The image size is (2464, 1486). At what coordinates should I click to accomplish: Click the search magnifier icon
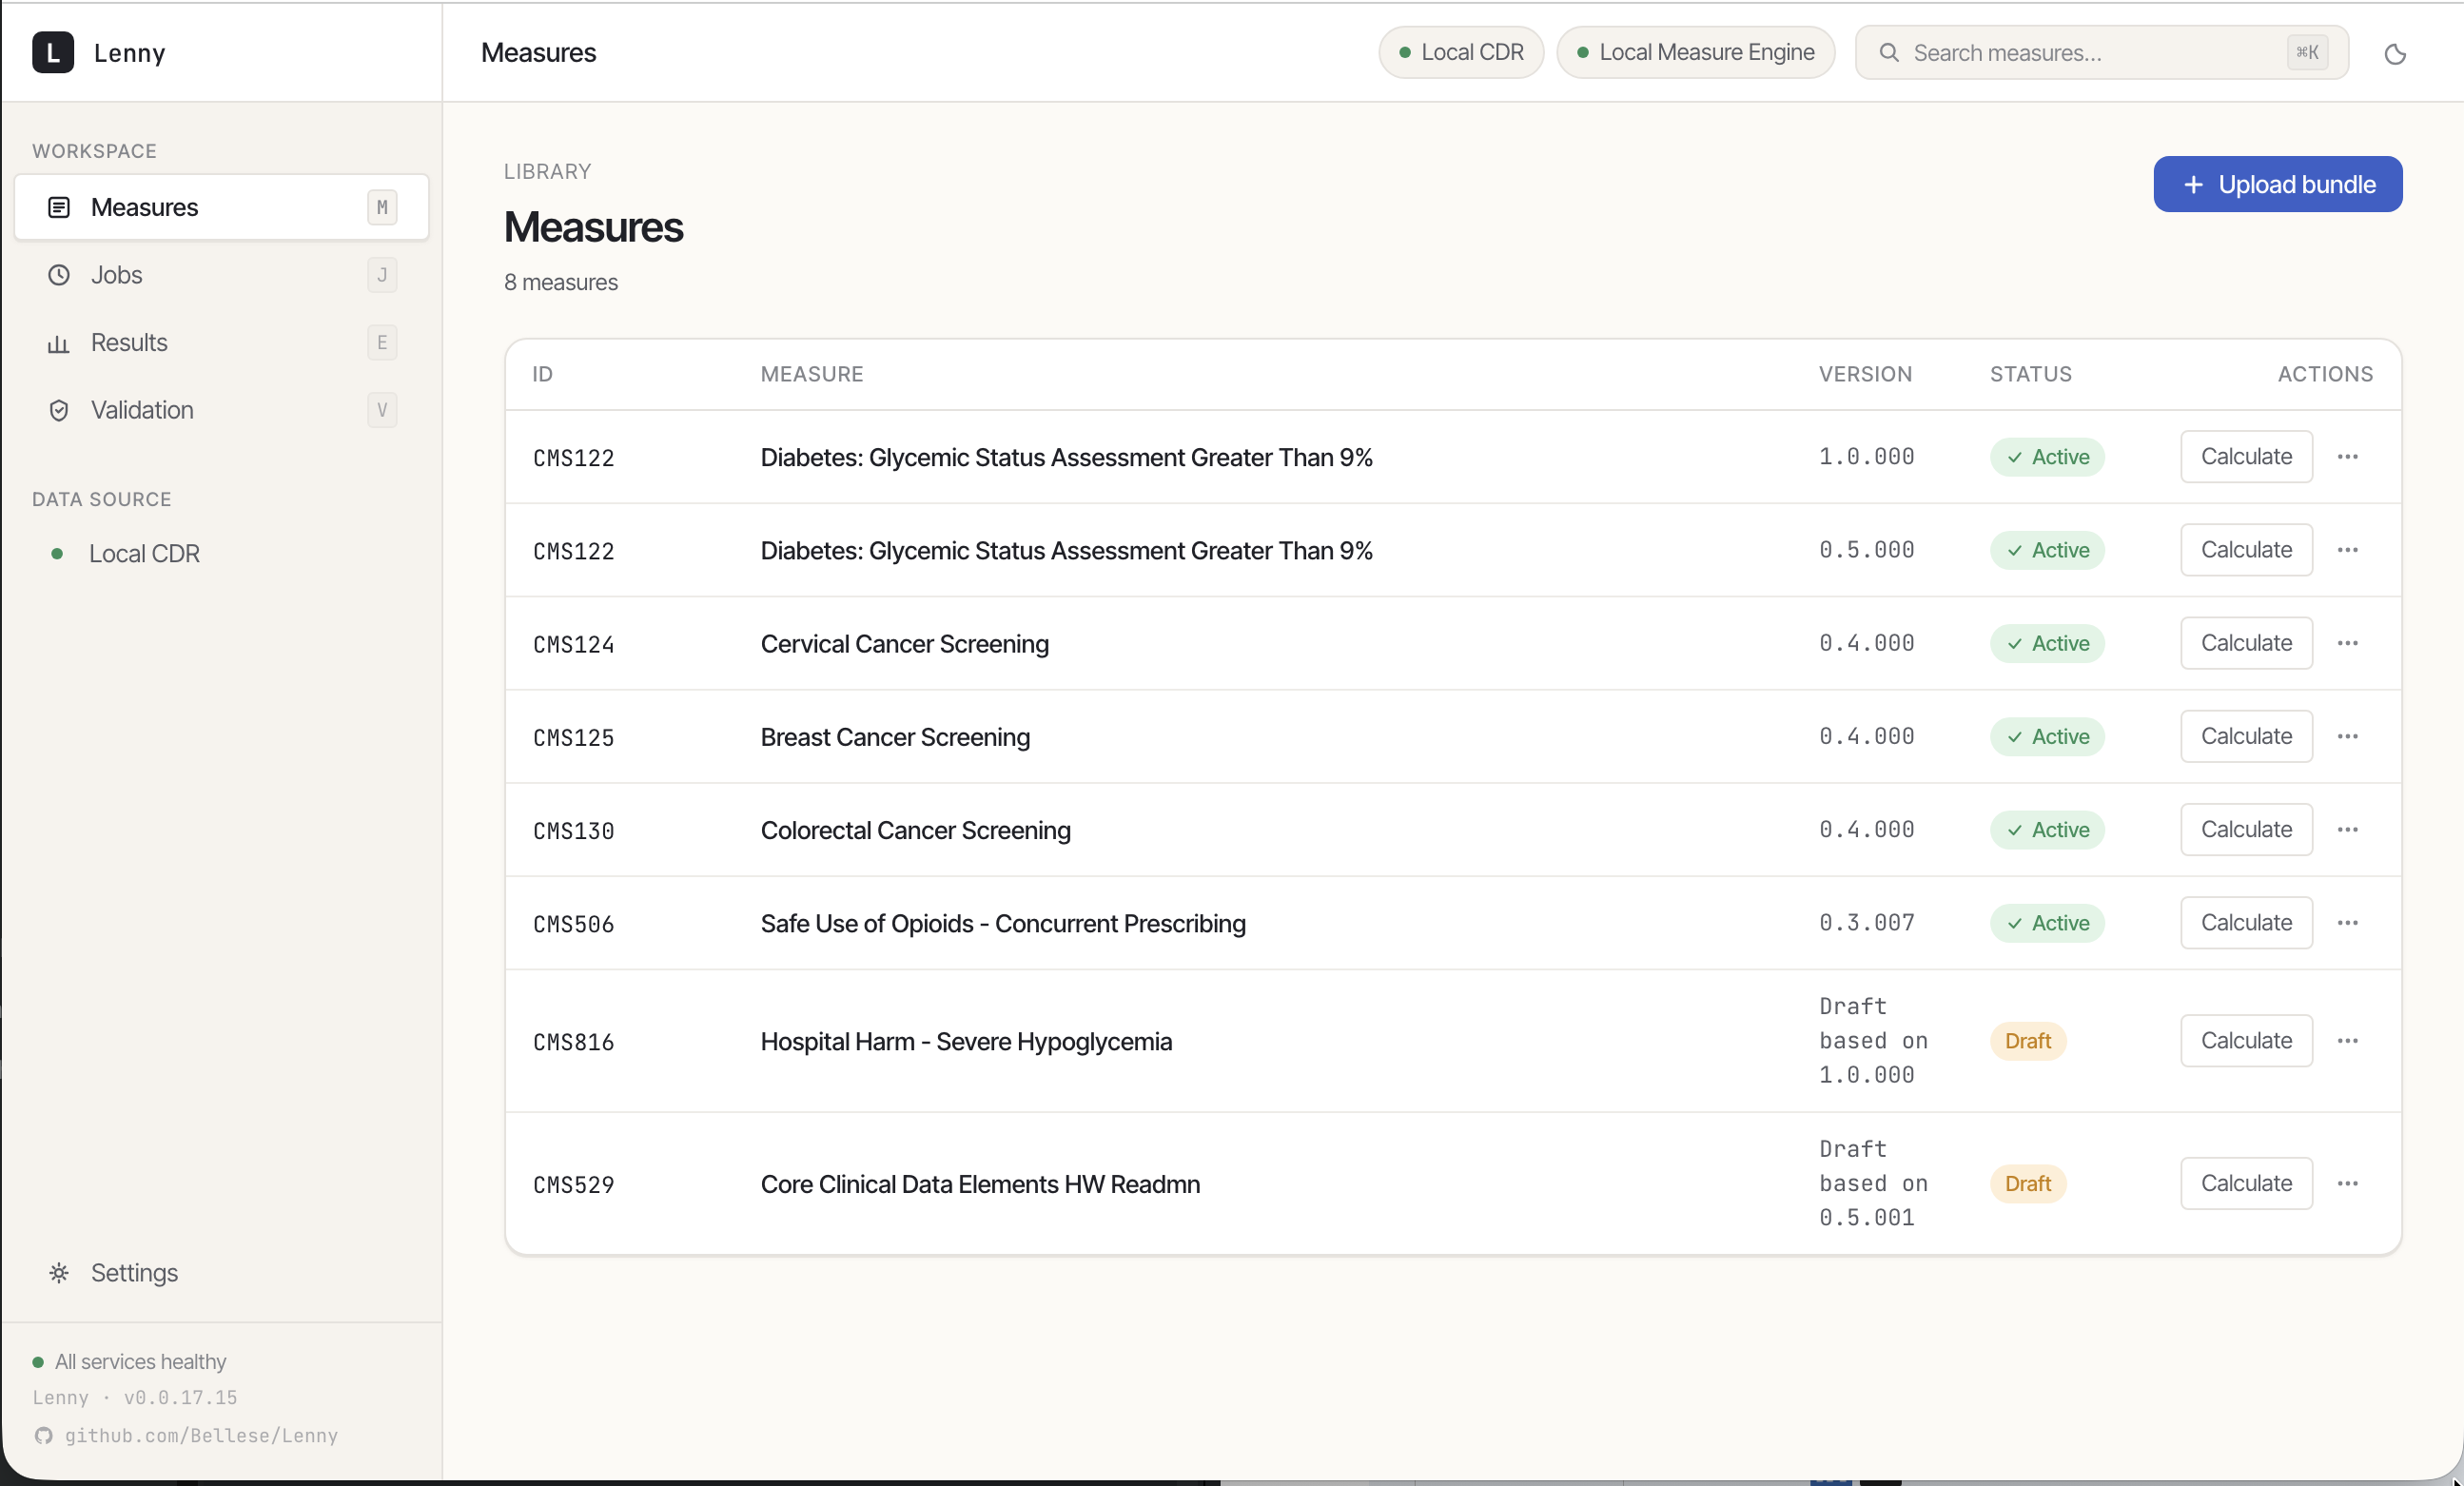(x=1889, y=52)
